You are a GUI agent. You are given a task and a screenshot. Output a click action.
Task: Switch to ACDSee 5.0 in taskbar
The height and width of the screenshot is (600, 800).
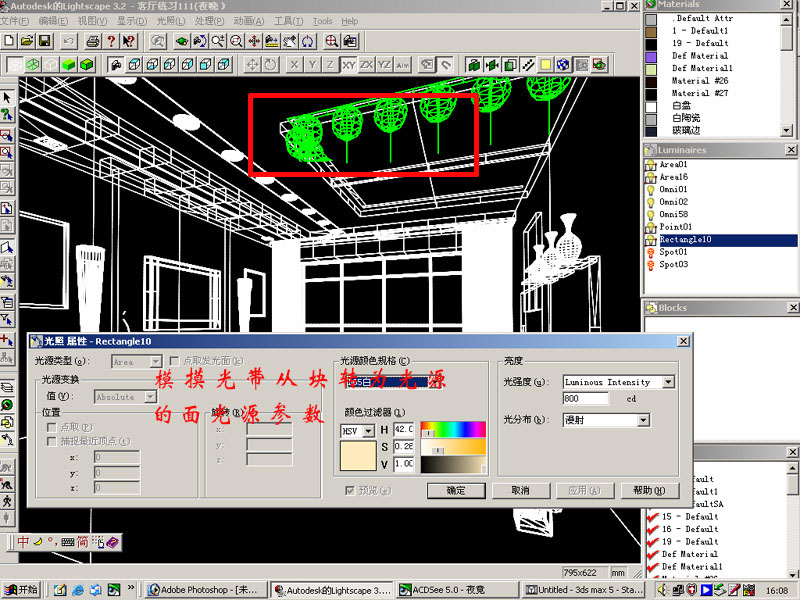[x=457, y=589]
